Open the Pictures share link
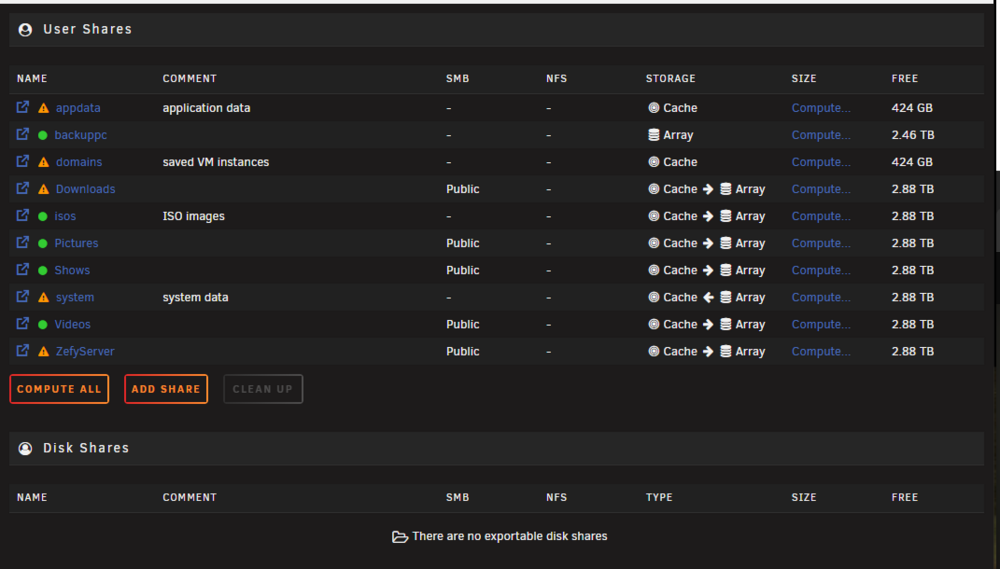This screenshot has height=569, width=1000. click(77, 243)
